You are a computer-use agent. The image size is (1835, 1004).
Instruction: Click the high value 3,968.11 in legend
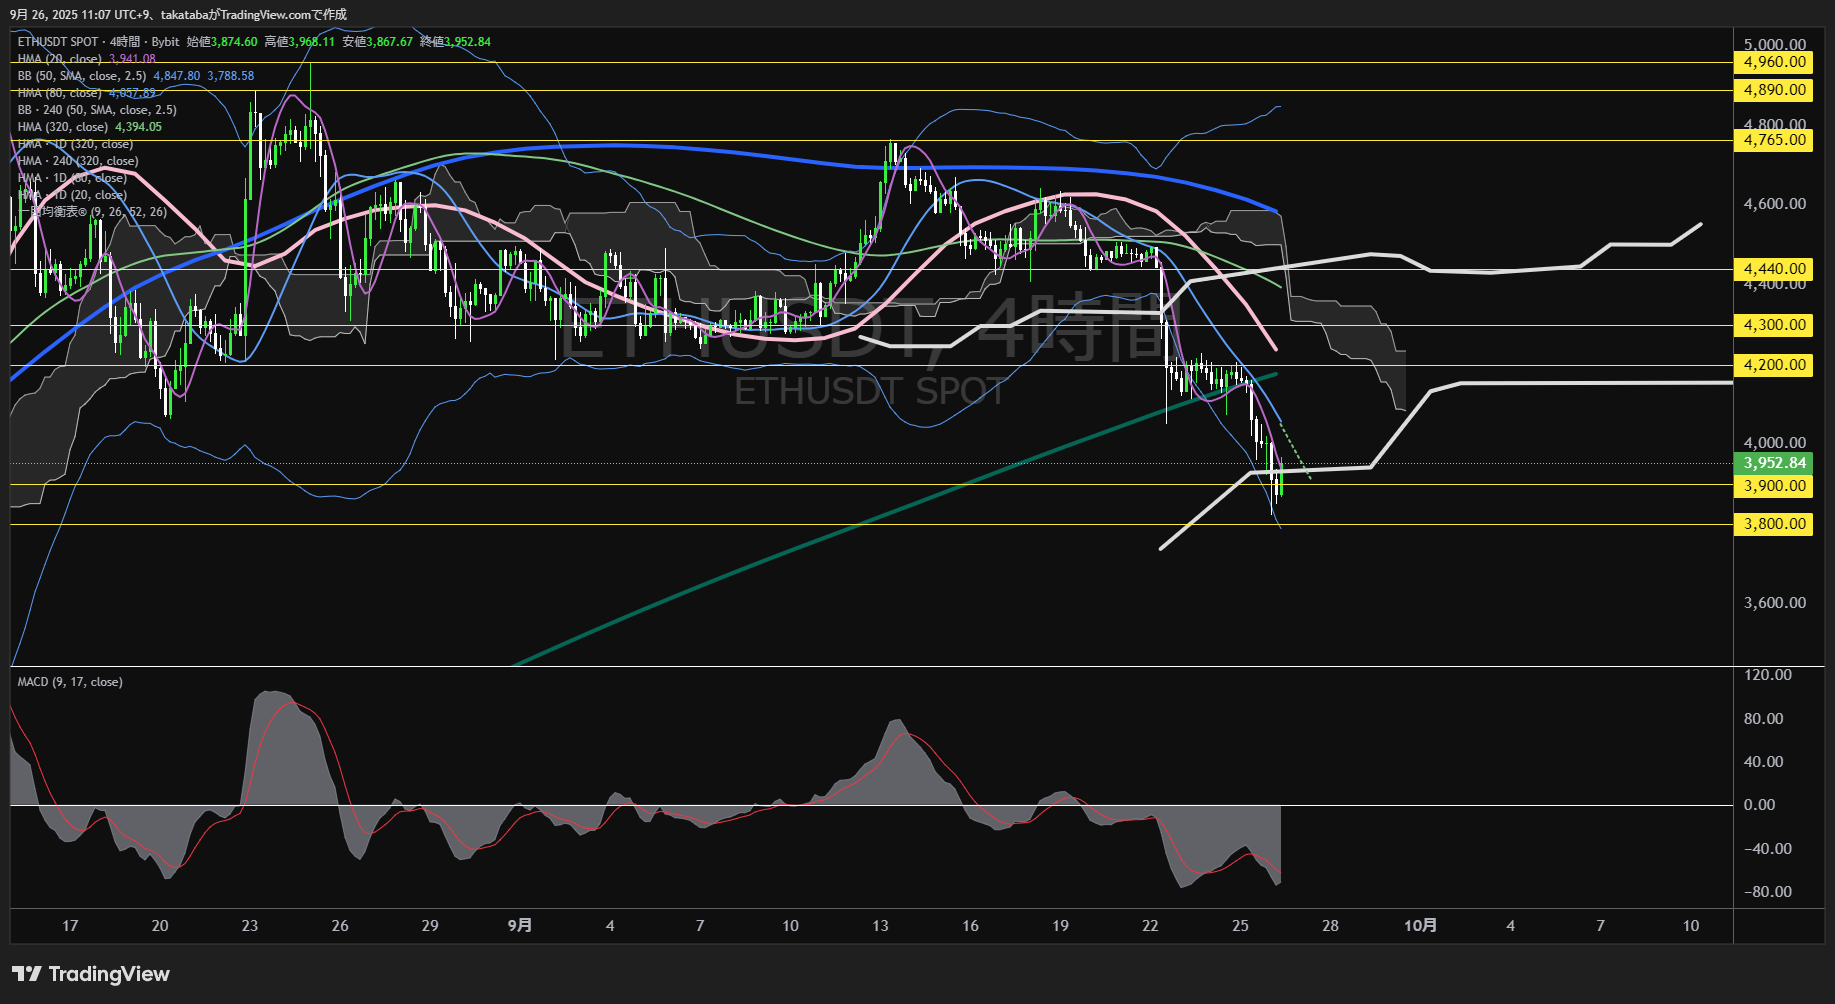(x=312, y=42)
